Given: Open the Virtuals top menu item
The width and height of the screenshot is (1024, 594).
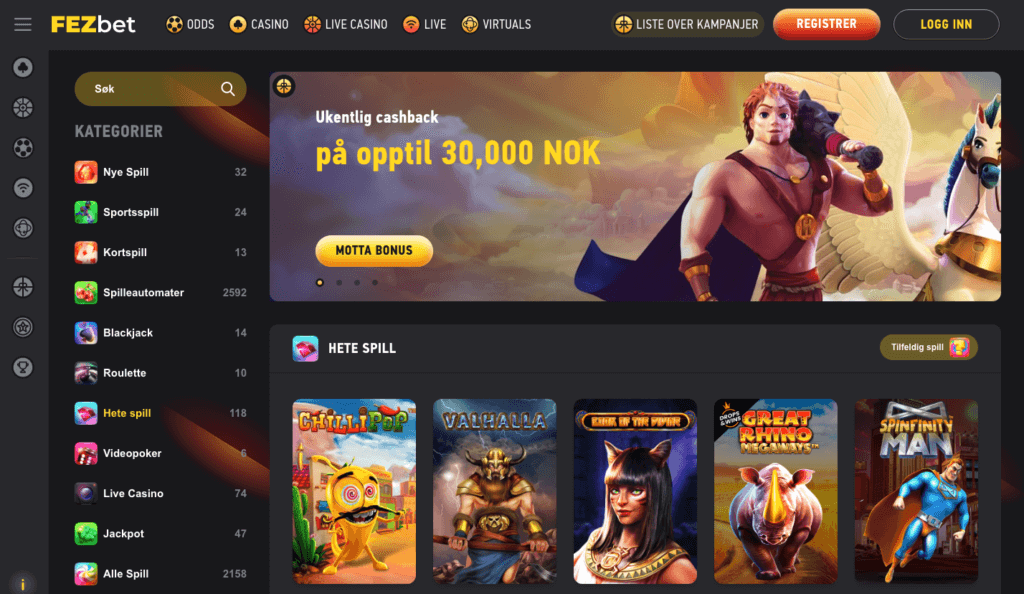Looking at the screenshot, I should (496, 25).
